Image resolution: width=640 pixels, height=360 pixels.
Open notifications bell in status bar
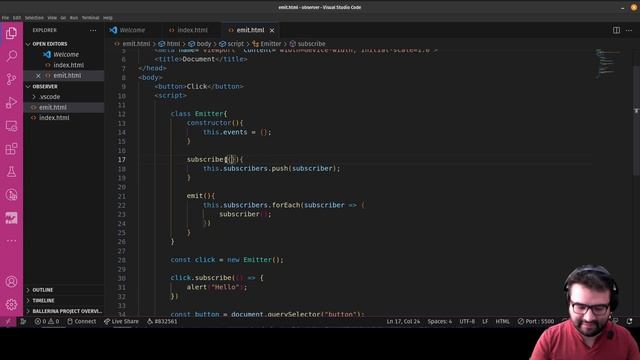629,322
